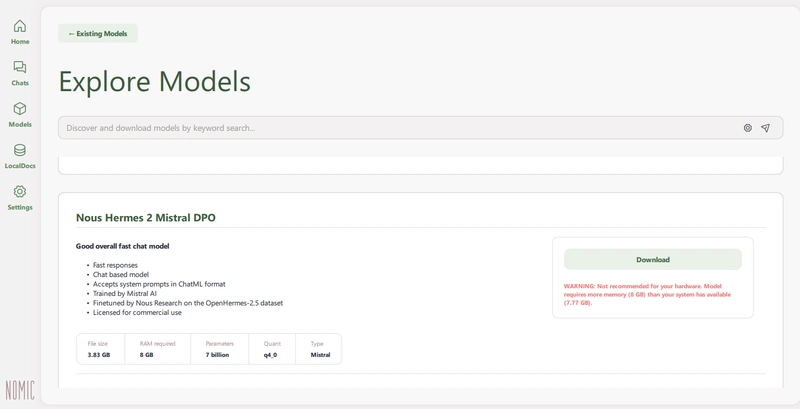Open the Chats icon in sidebar
800x409 pixels.
point(20,67)
